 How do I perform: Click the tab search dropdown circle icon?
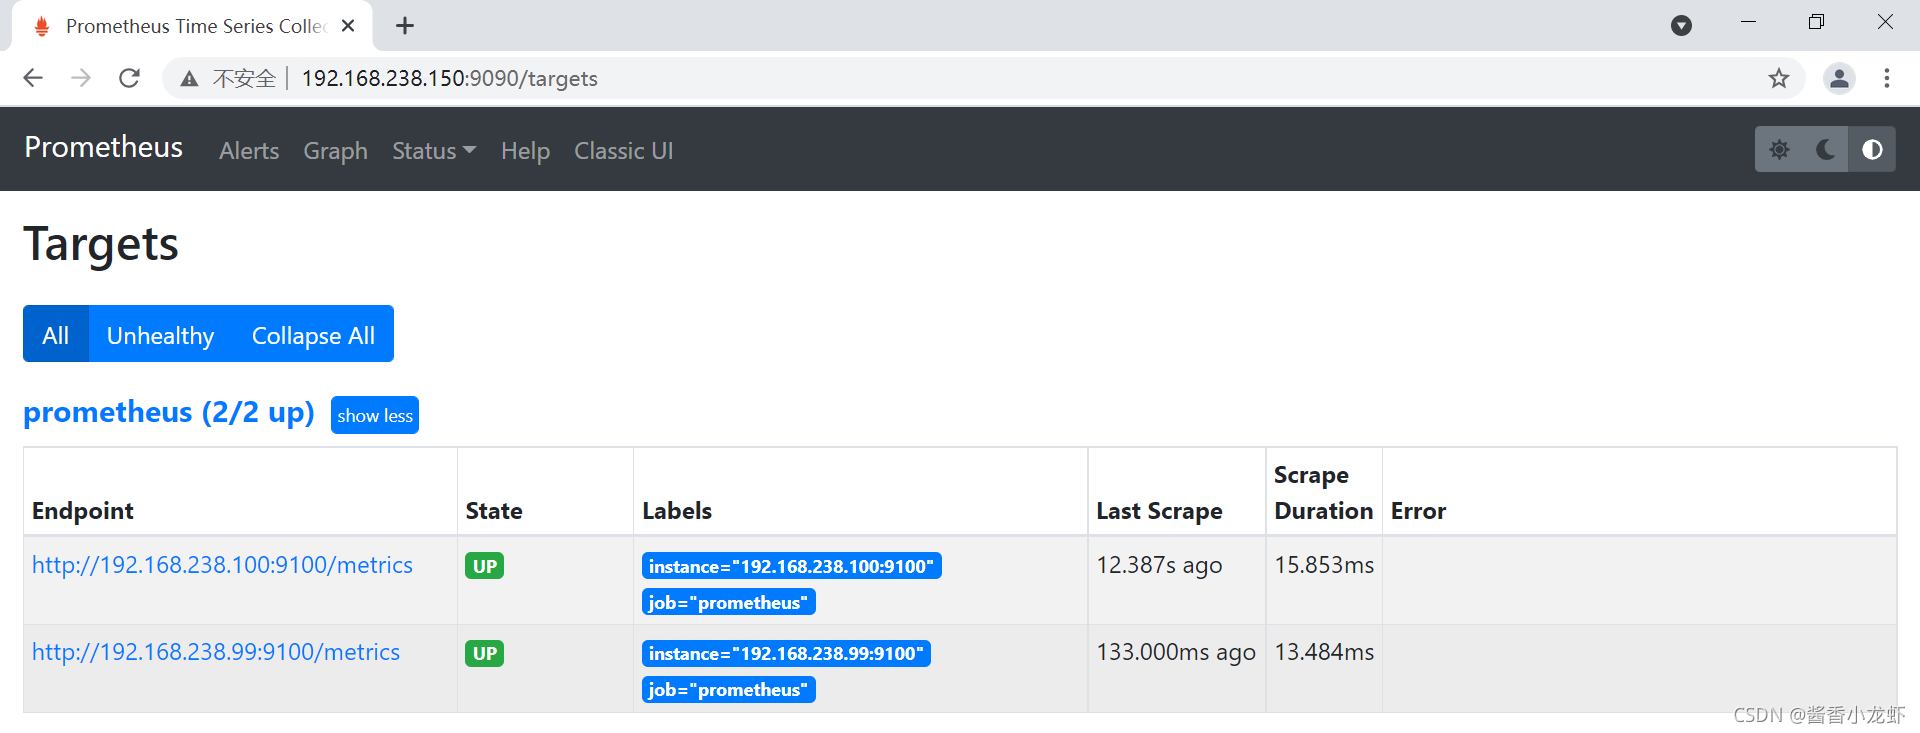click(x=1682, y=26)
